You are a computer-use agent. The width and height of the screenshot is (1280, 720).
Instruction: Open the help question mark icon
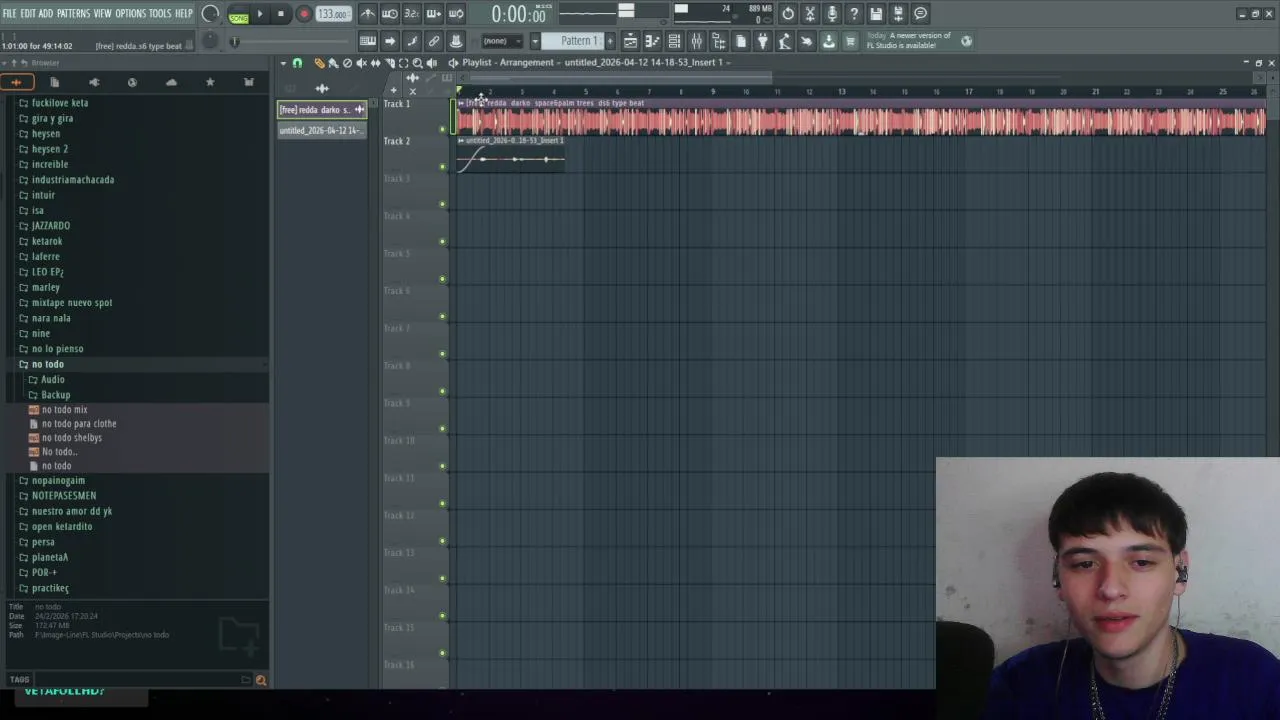coord(854,14)
